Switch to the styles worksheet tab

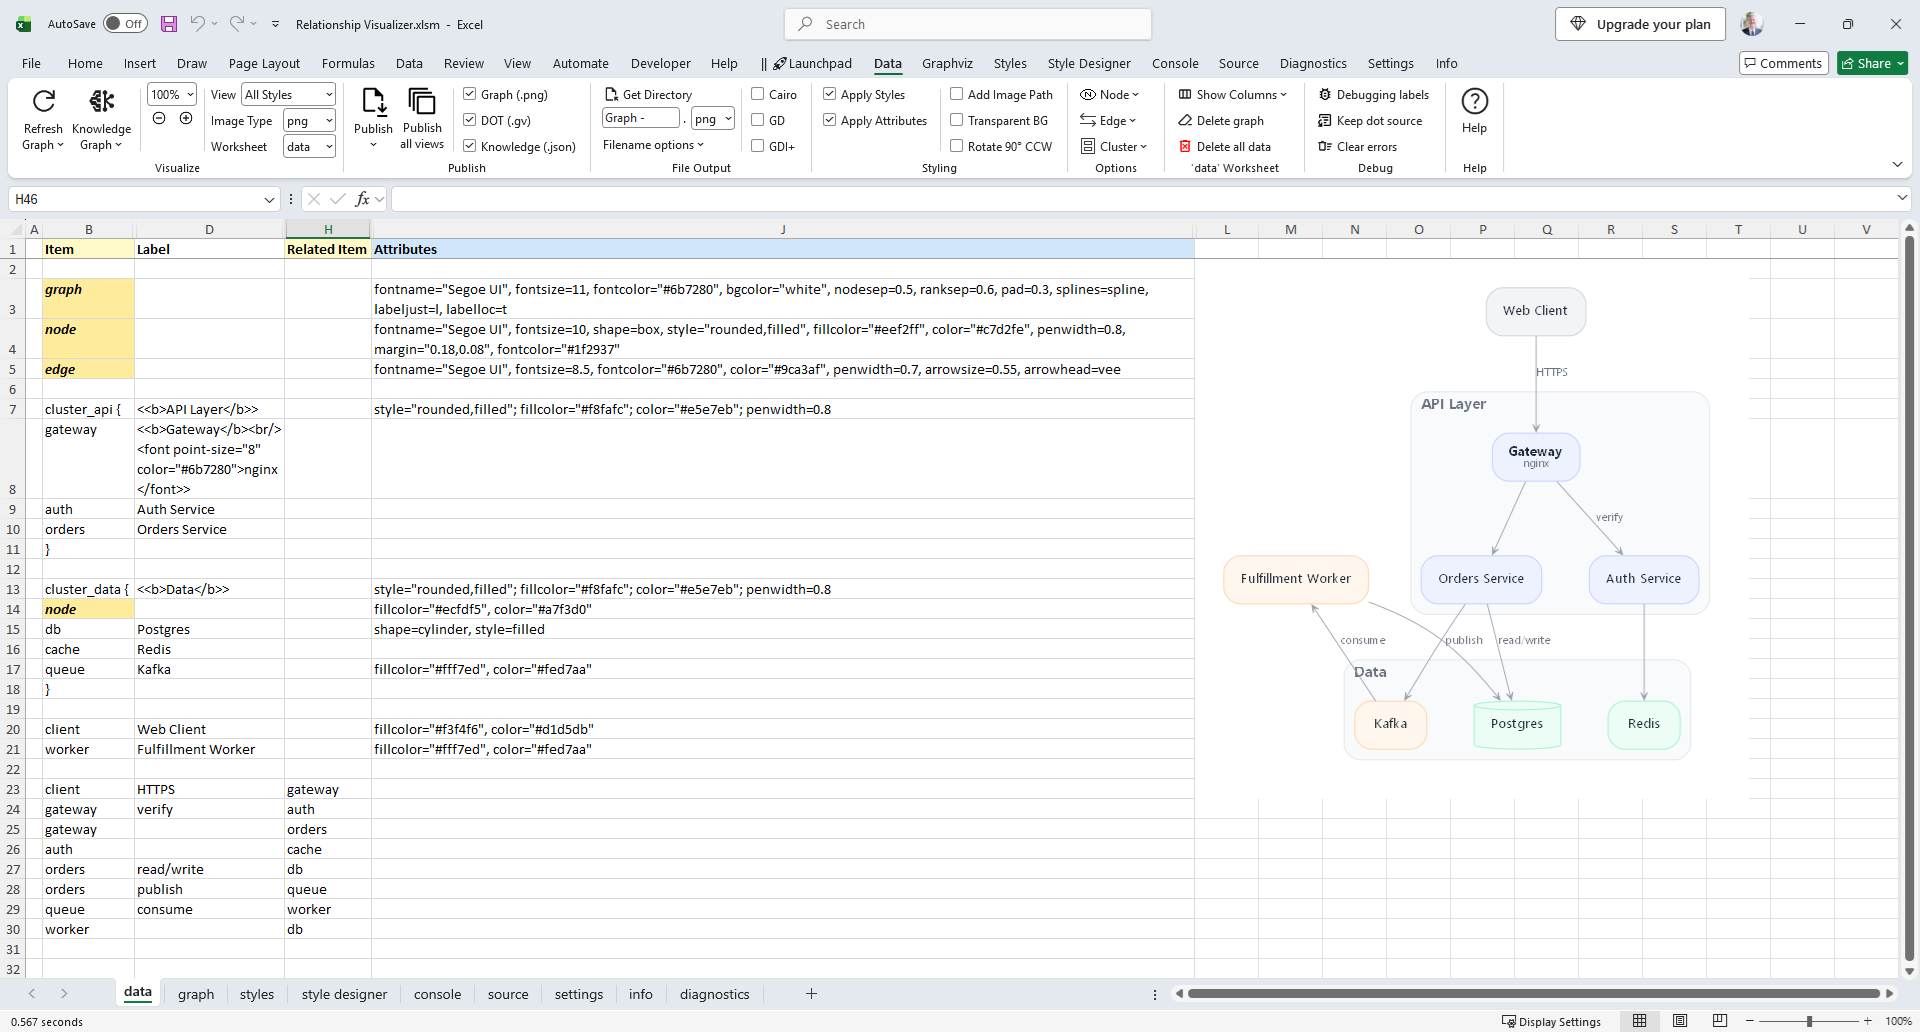[257, 994]
